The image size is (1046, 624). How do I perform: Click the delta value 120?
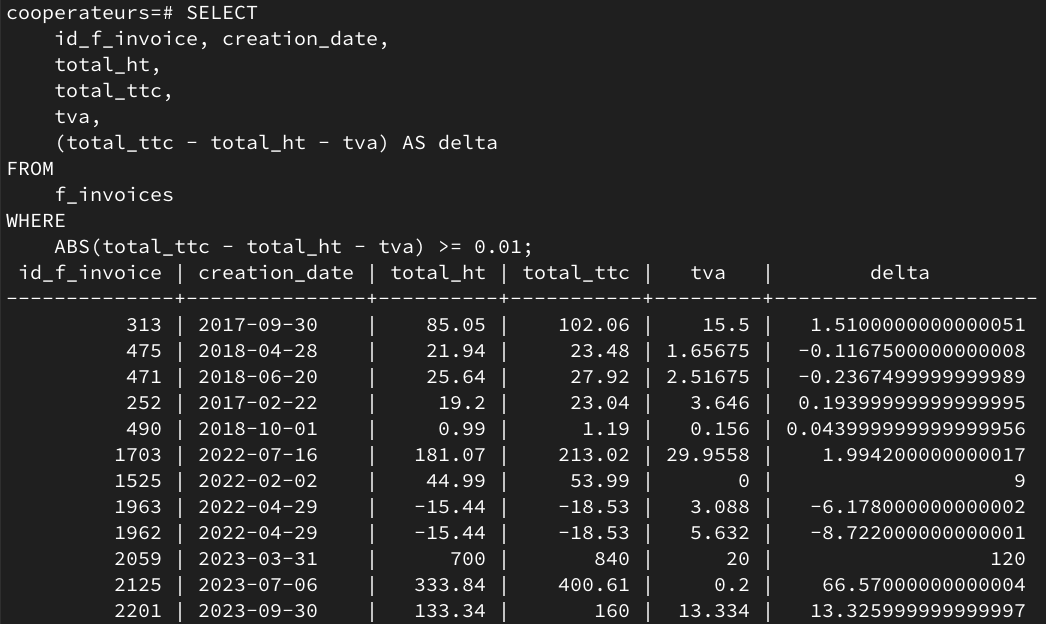[x=1007, y=559]
